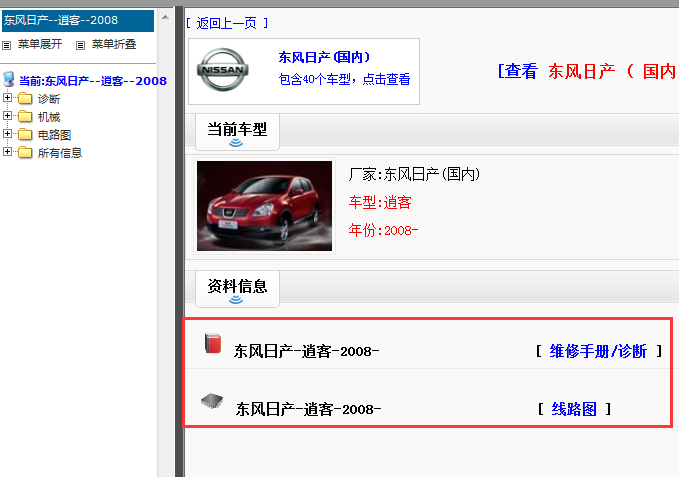This screenshot has width=679, height=477.
Task: Go back via 返回上一页 link
Action: (227, 23)
